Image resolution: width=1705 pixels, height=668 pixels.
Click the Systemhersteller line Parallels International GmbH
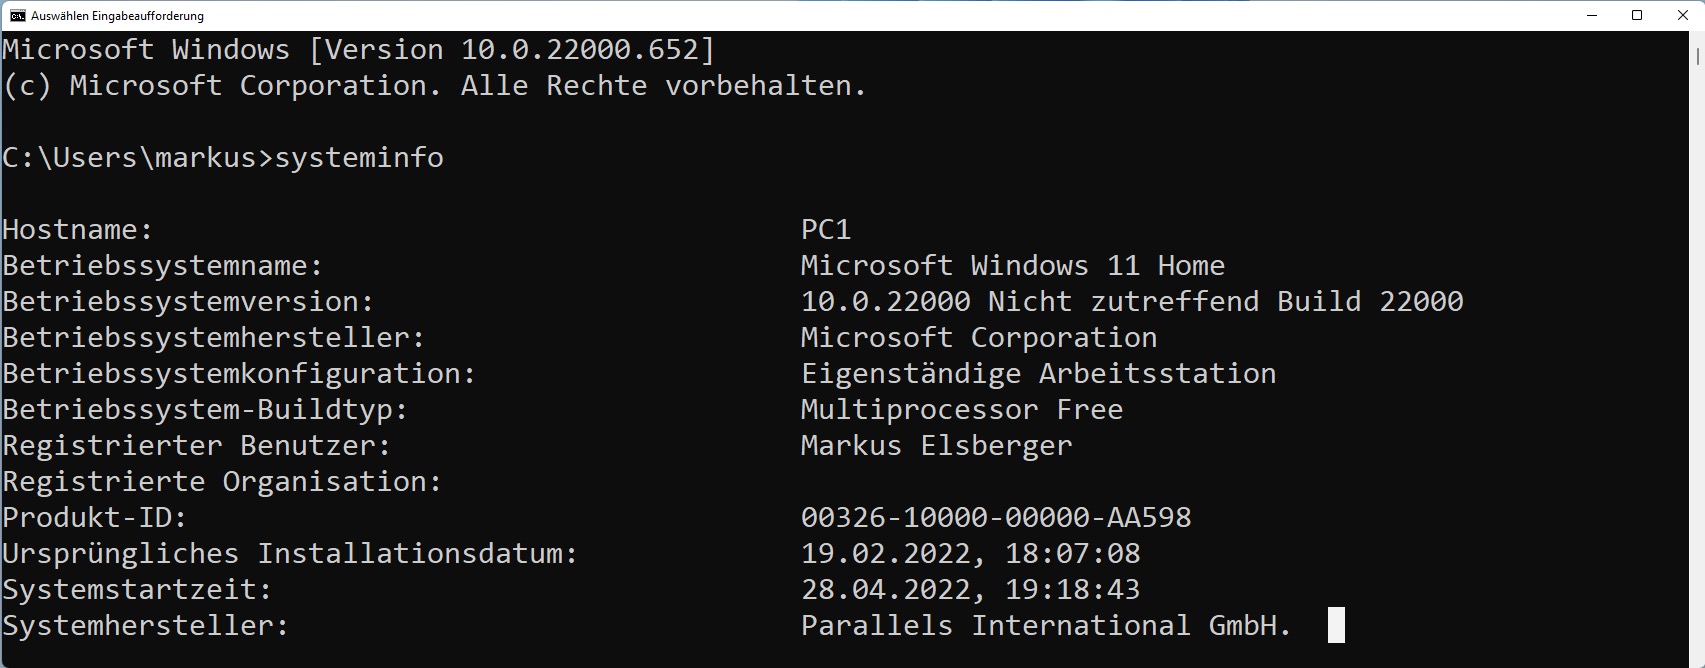(1044, 625)
